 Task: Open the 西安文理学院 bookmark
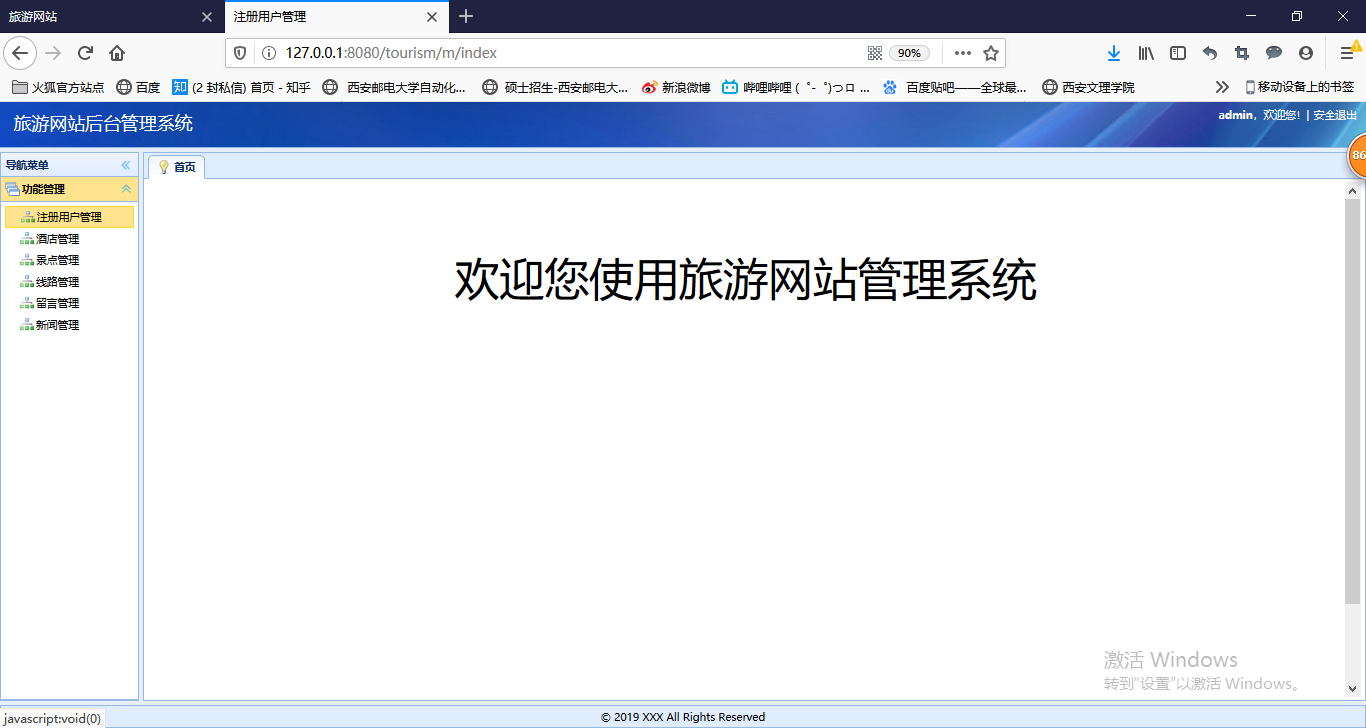click(x=1089, y=87)
